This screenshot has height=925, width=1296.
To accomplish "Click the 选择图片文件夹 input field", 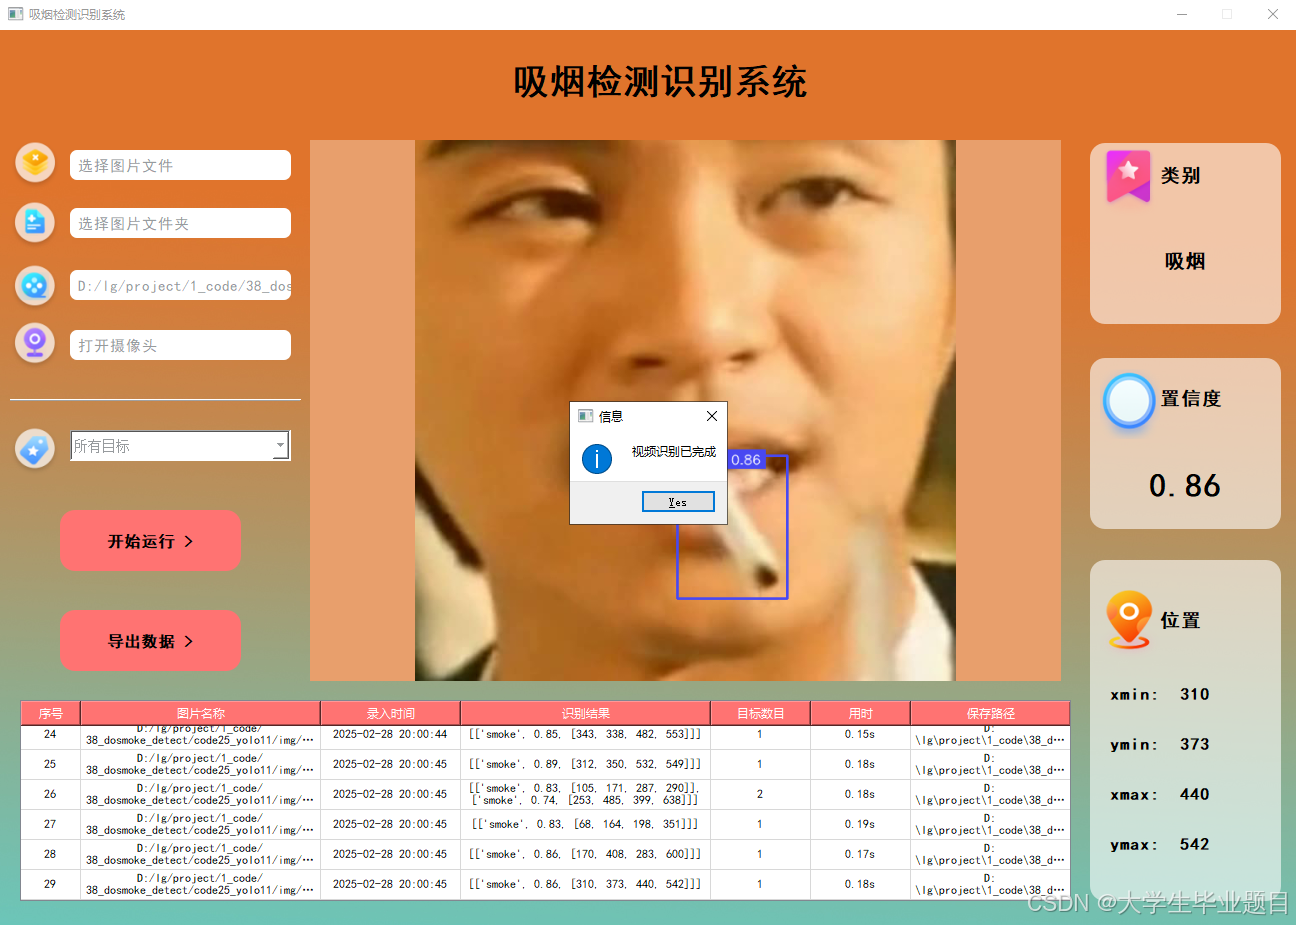I will tap(180, 223).
